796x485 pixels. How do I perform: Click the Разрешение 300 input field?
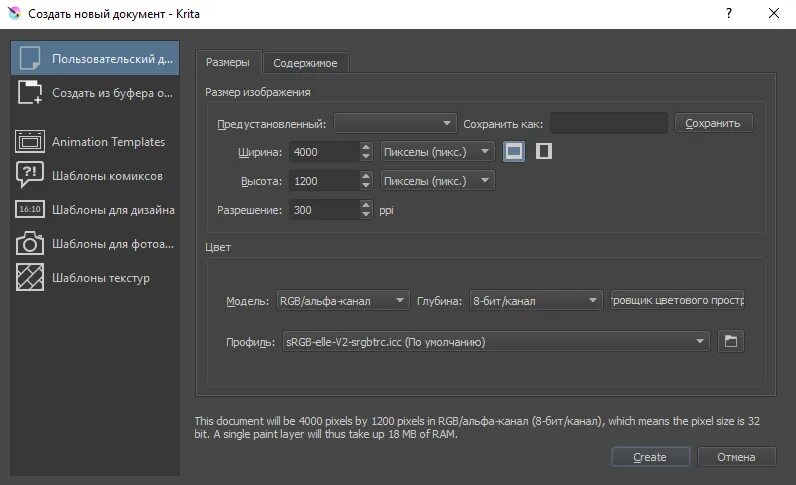(325, 210)
